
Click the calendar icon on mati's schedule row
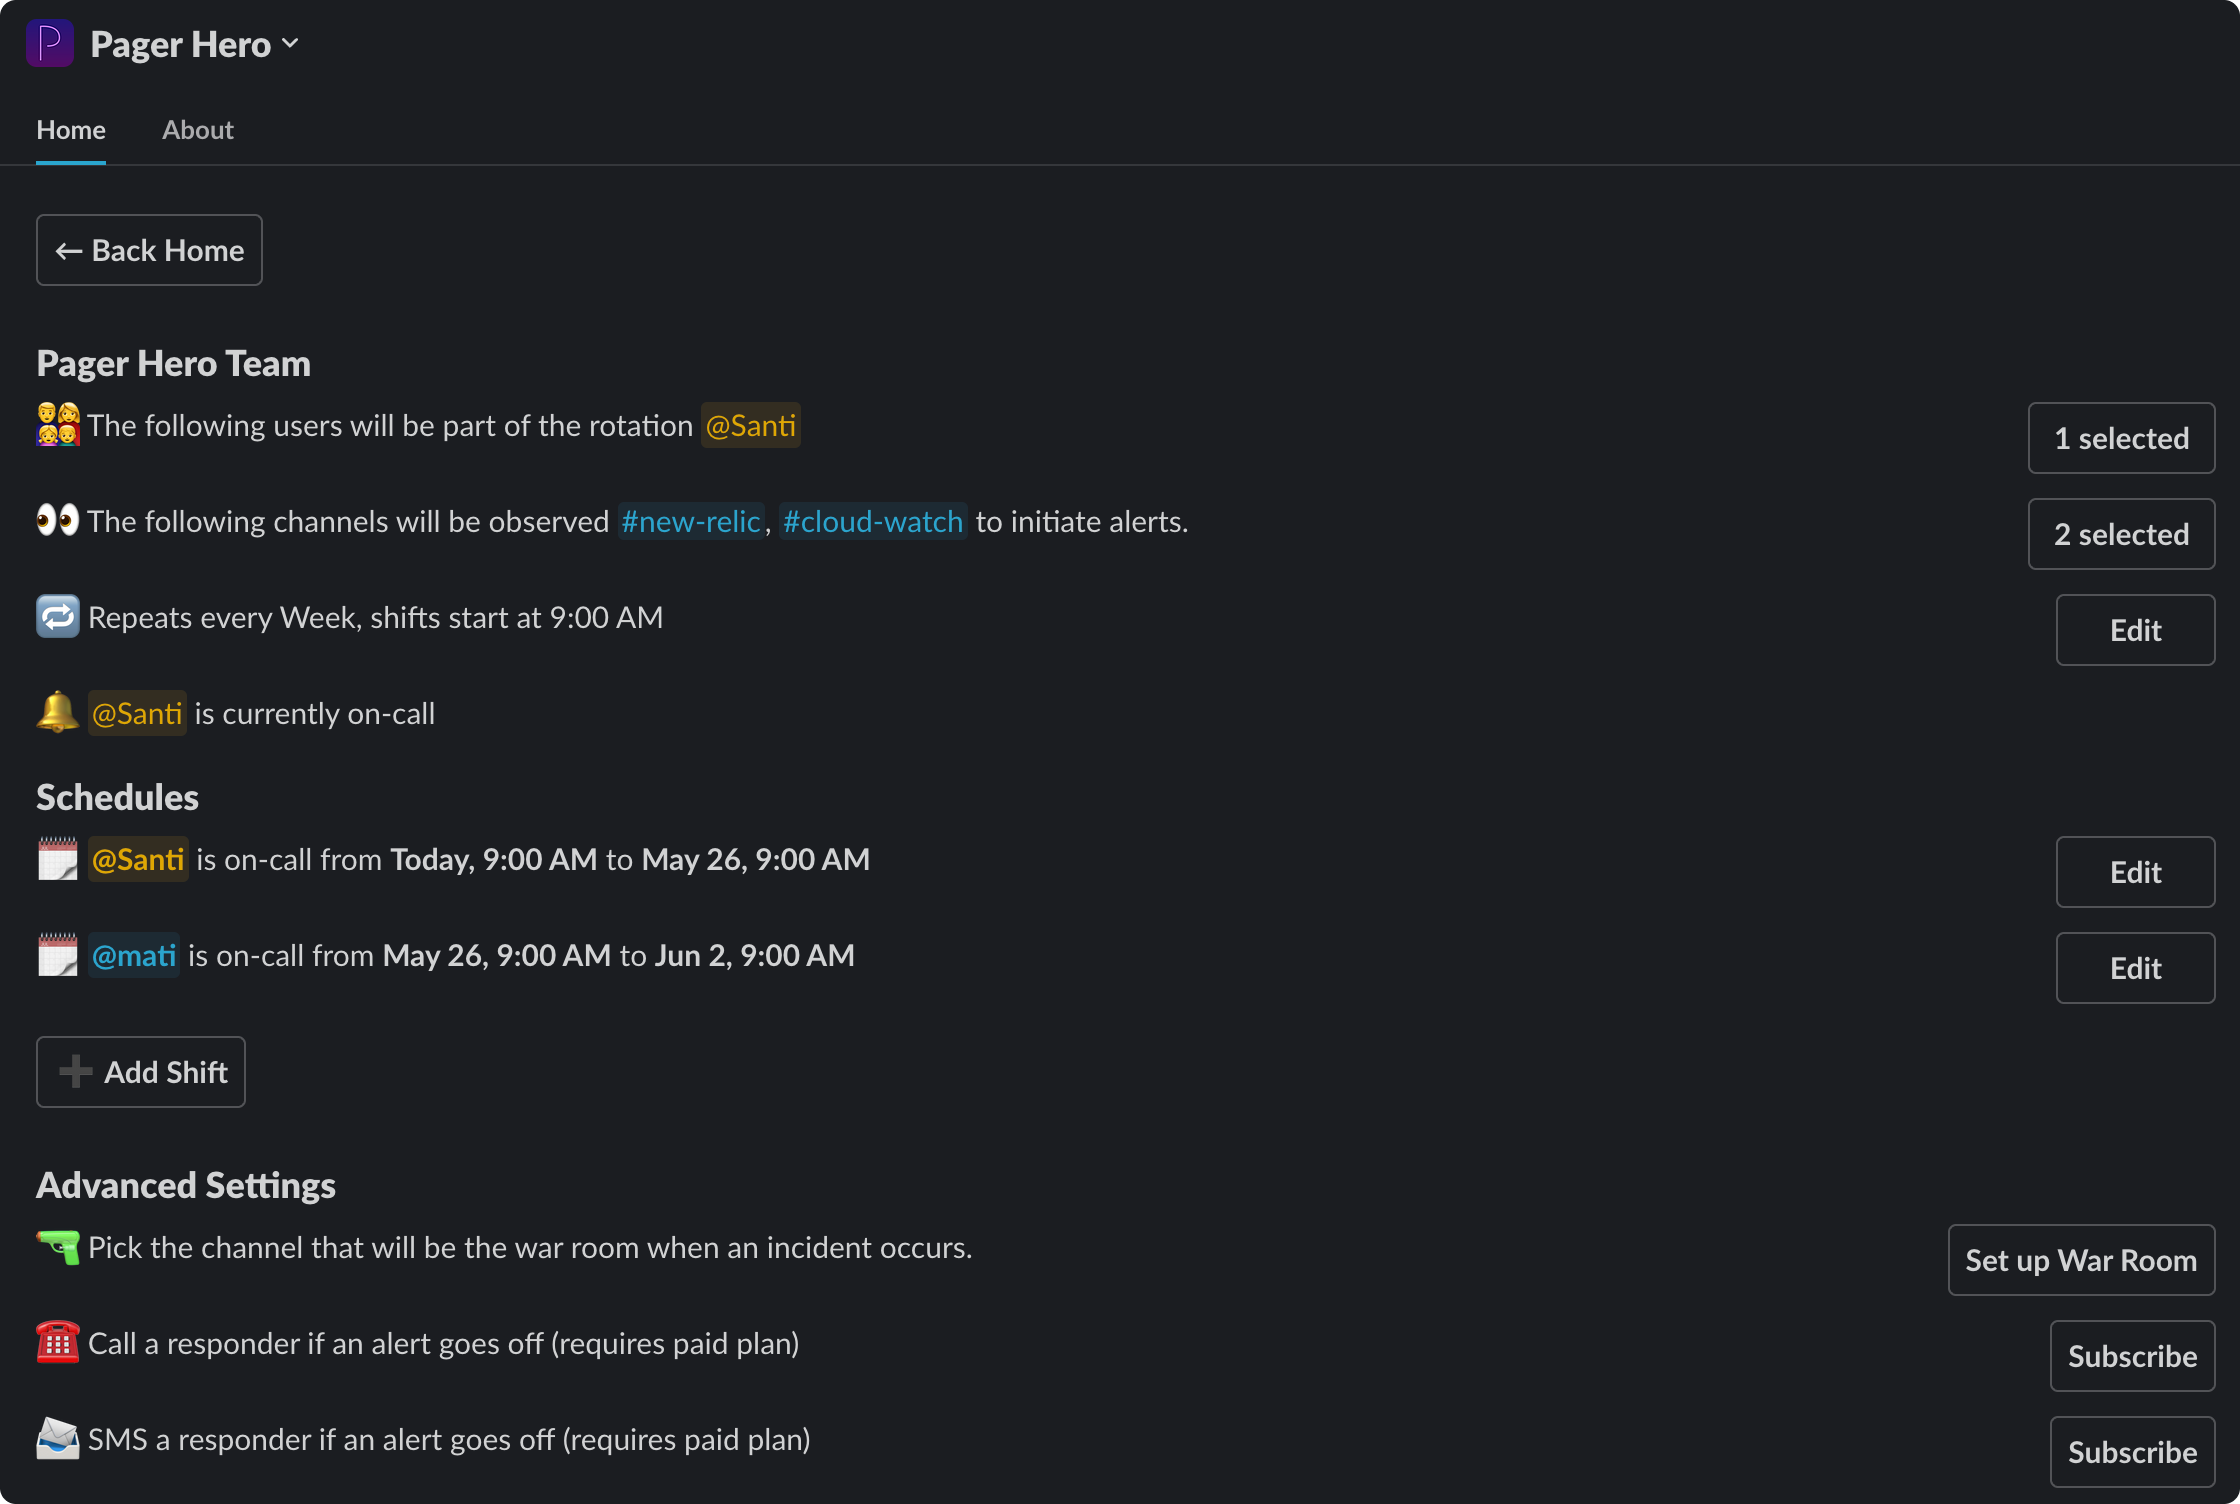[x=58, y=955]
